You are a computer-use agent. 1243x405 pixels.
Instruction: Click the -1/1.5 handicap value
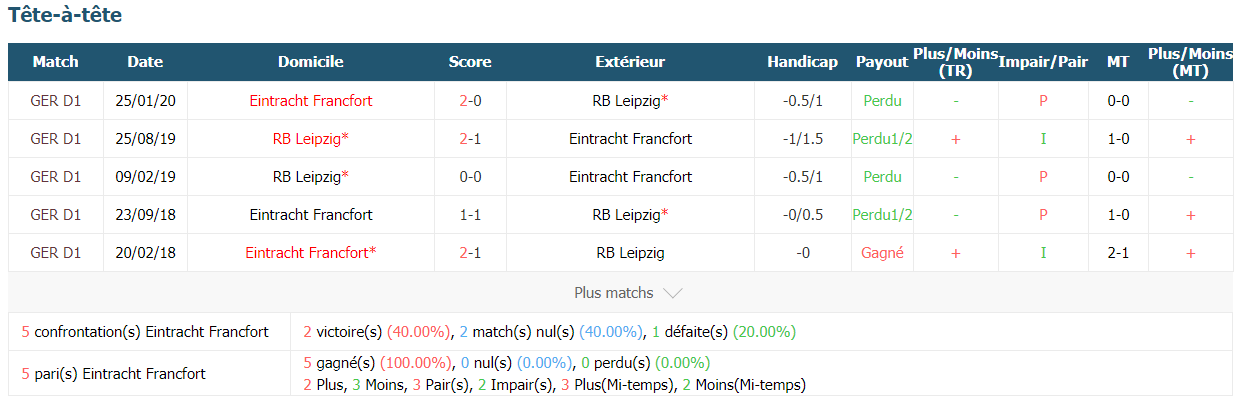(802, 139)
